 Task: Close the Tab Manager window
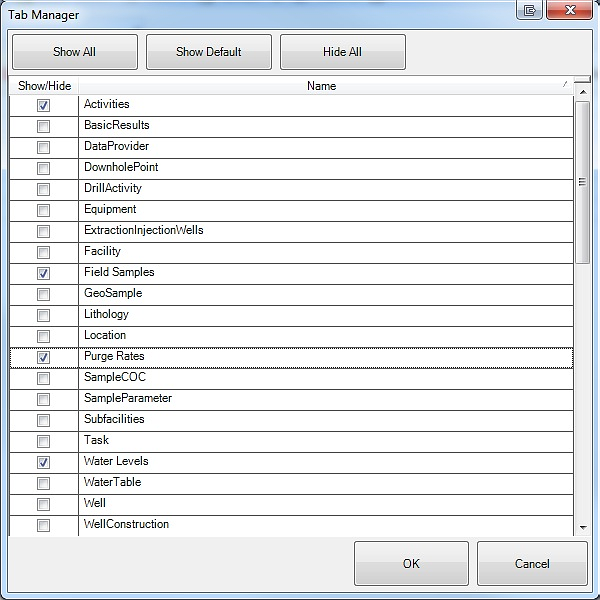click(x=570, y=10)
